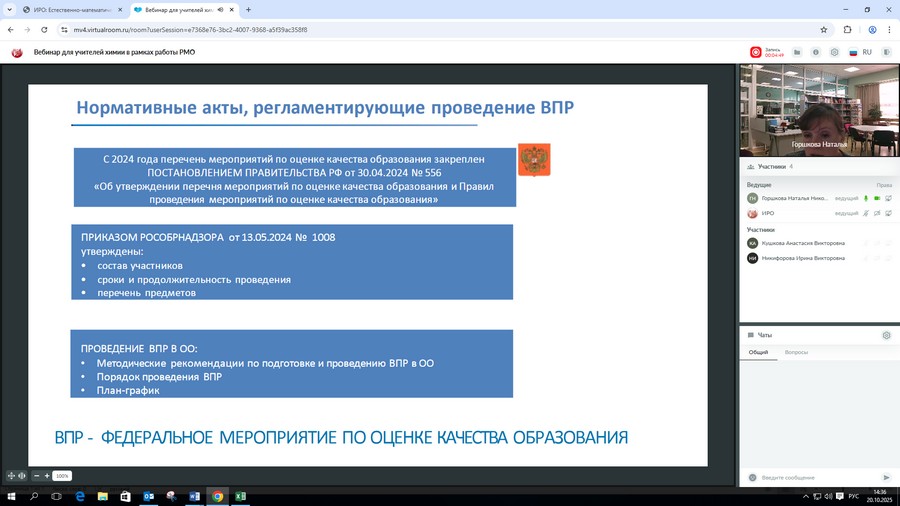The width and height of the screenshot is (900, 506).
Task: Toggle microphone for Горшкова Наталья
Action: click(x=866, y=198)
